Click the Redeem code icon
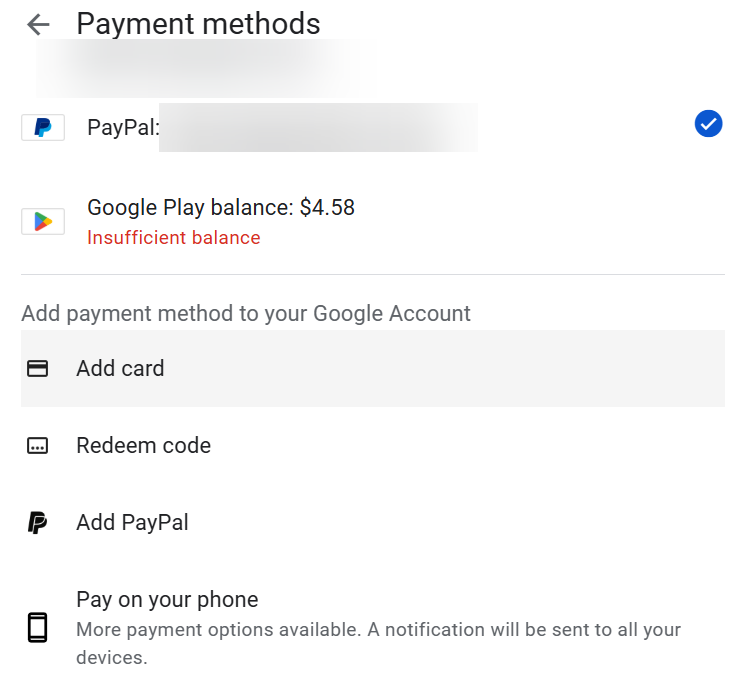 [37, 446]
